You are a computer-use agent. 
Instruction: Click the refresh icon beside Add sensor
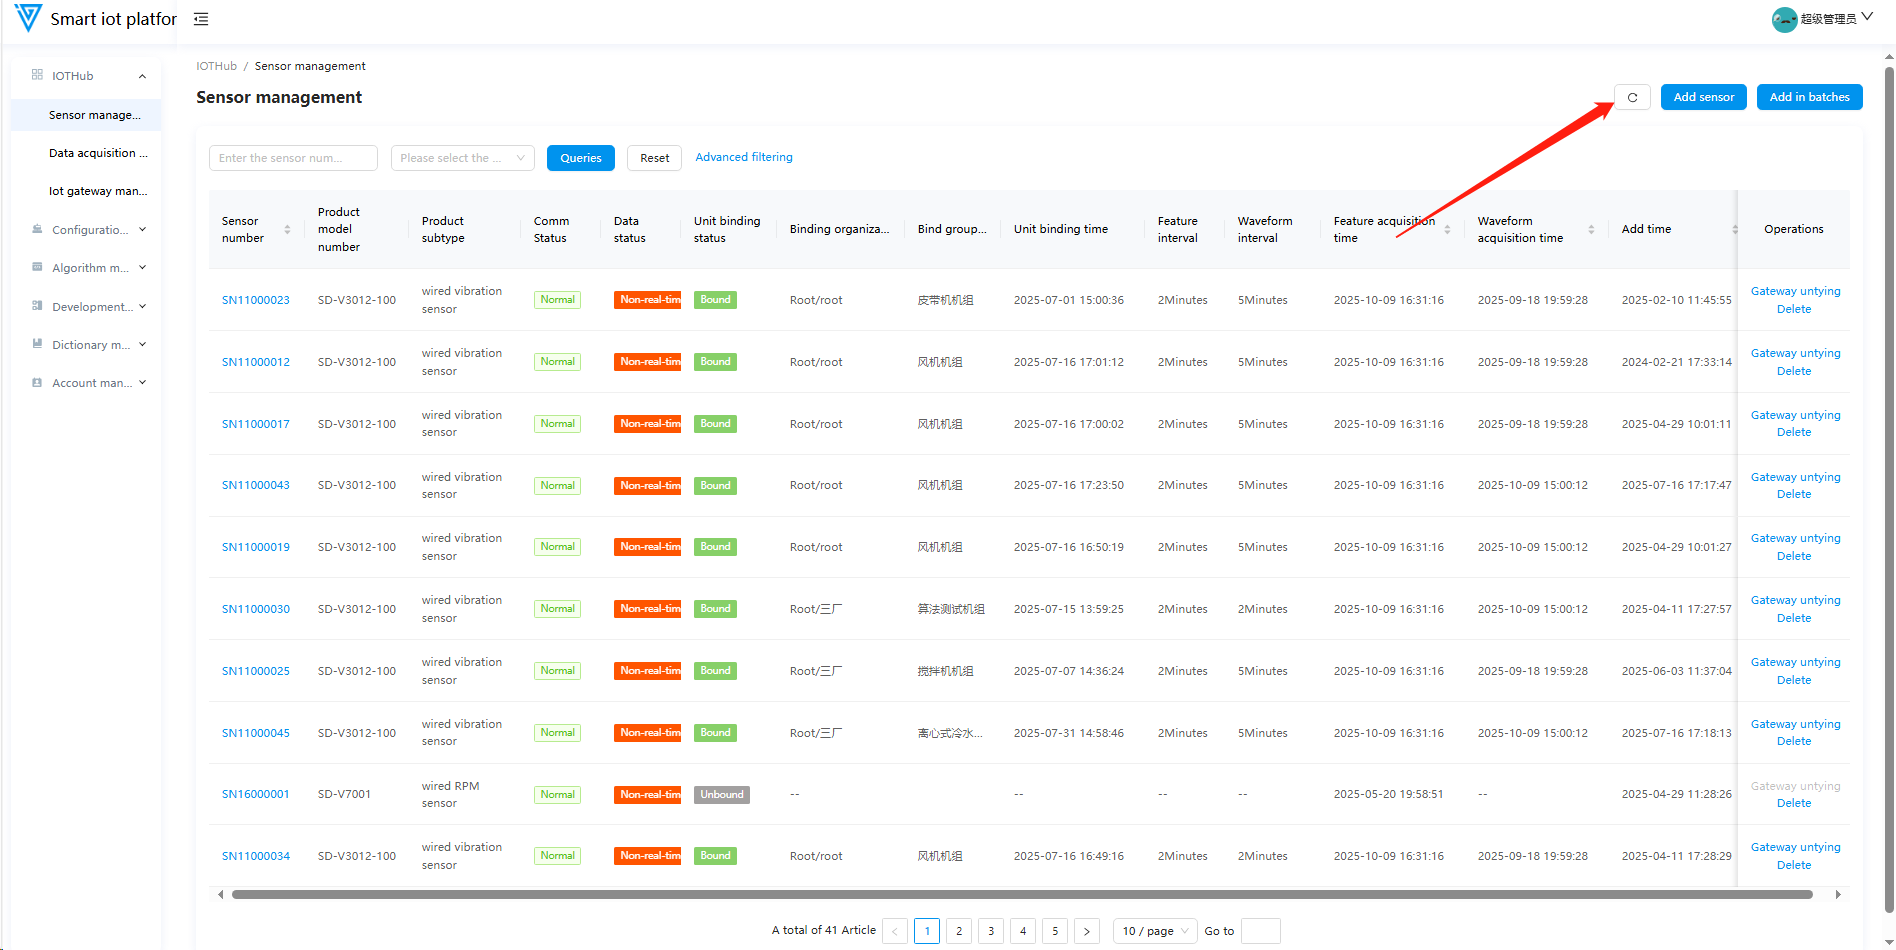[x=1632, y=97]
